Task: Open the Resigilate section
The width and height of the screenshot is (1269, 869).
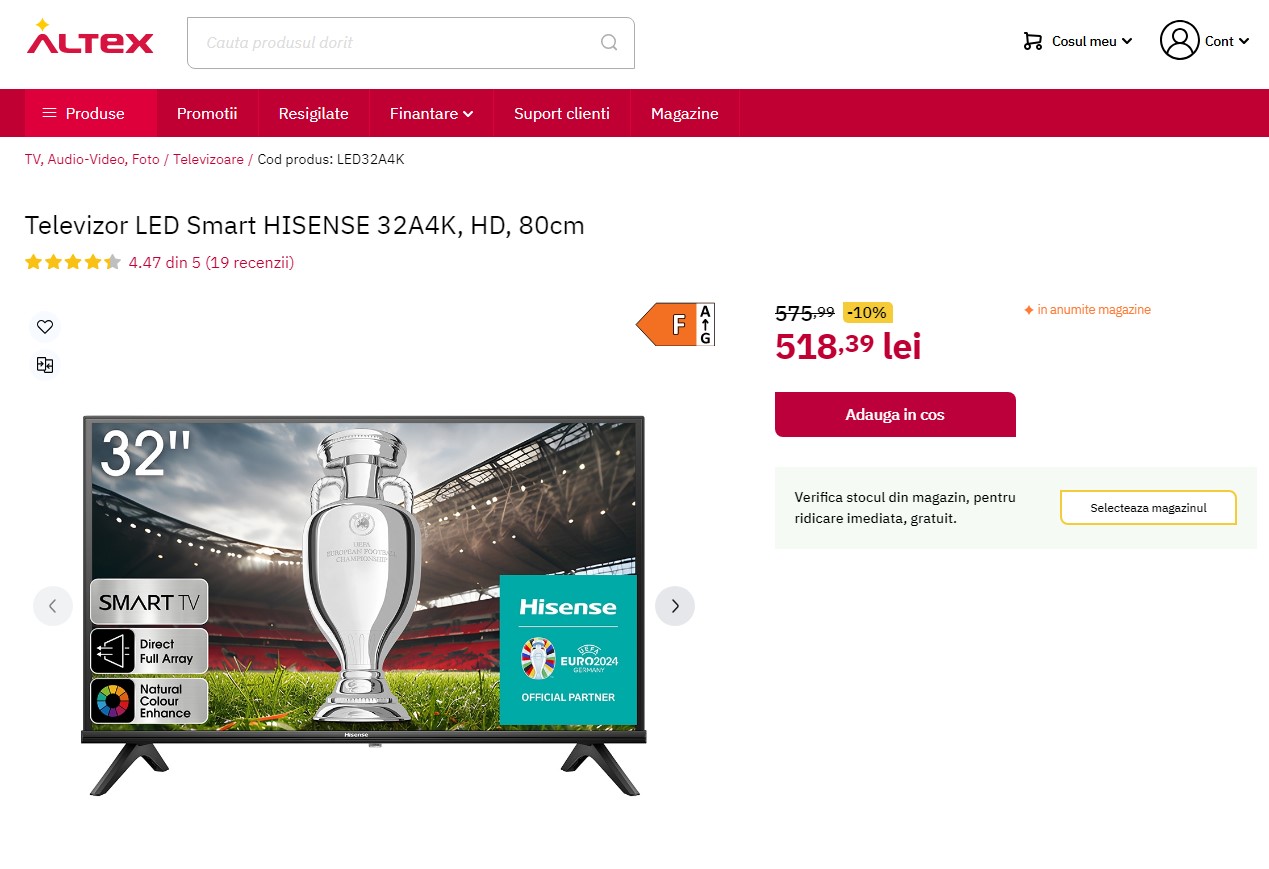Action: (x=314, y=113)
